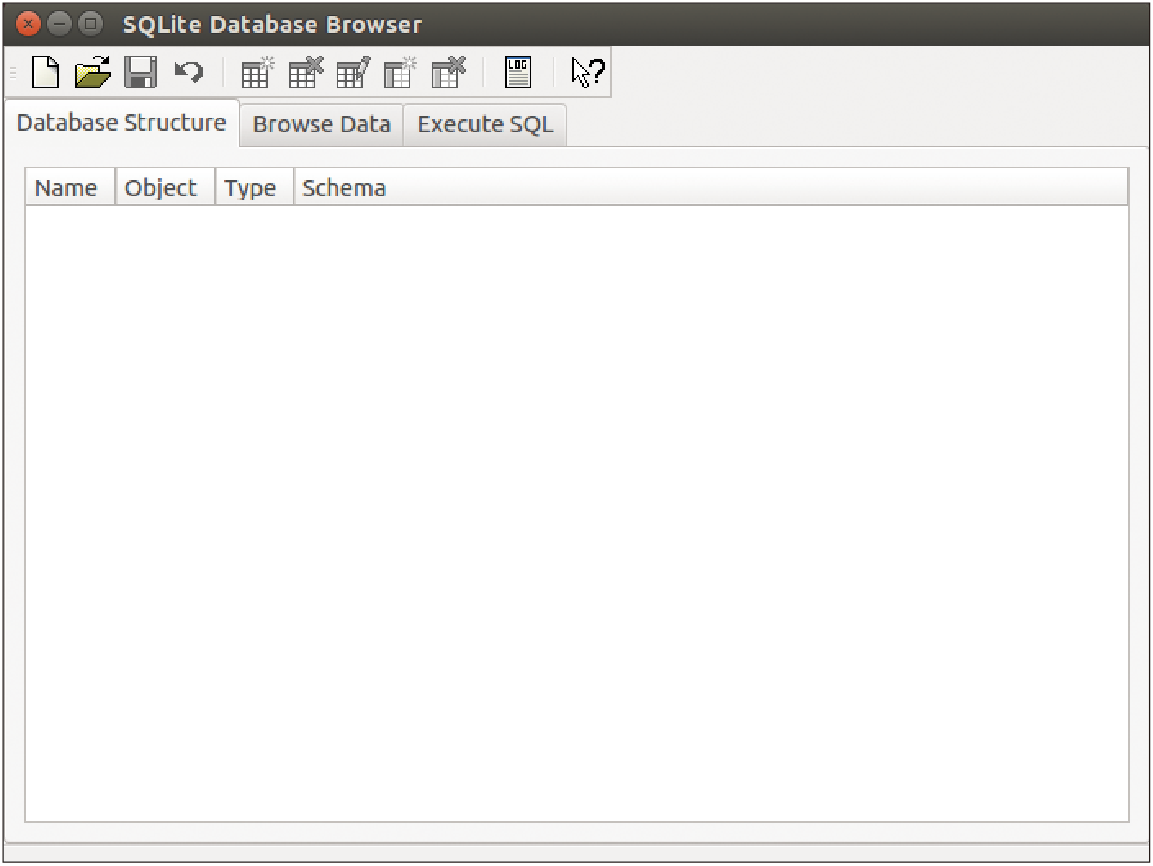The image size is (1153, 866).
Task: Activate the What's This help cursor
Action: [x=588, y=72]
